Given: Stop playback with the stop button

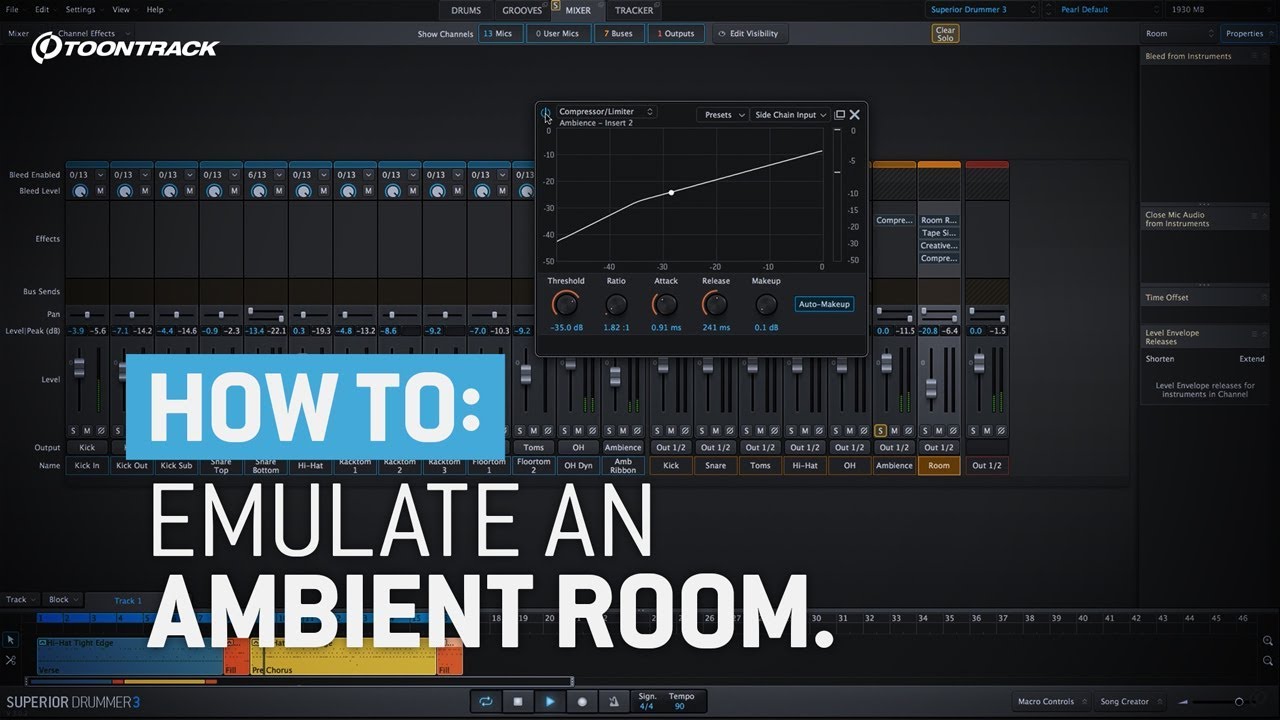Looking at the screenshot, I should (518, 702).
